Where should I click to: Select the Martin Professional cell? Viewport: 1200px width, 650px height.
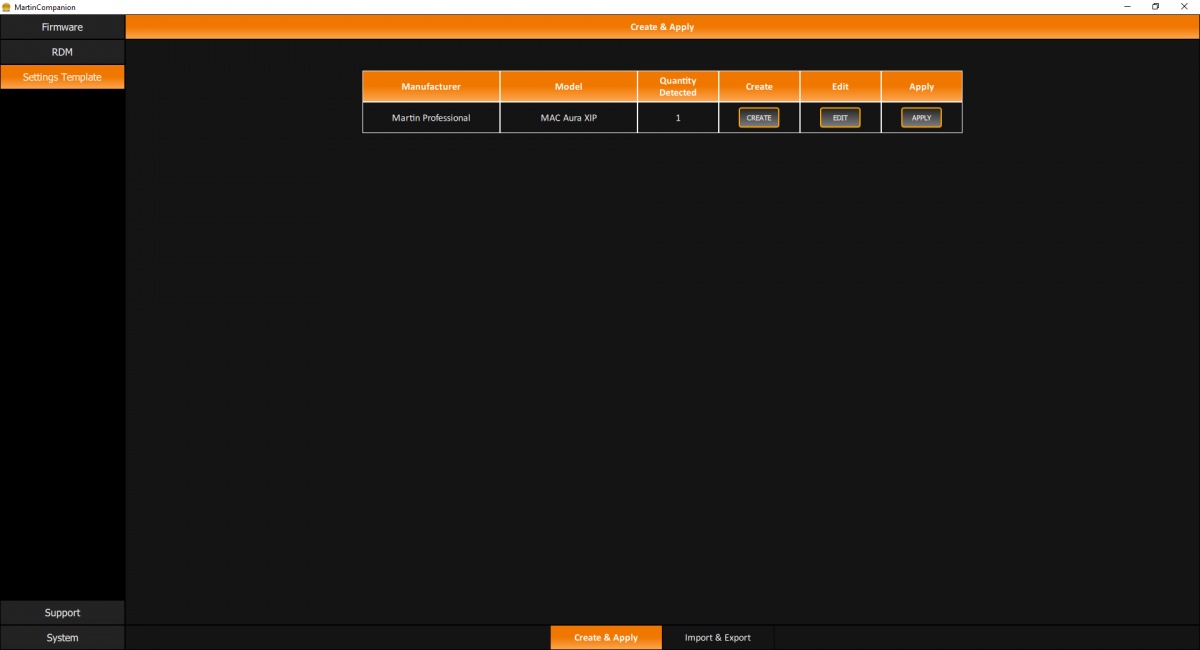[431, 118]
